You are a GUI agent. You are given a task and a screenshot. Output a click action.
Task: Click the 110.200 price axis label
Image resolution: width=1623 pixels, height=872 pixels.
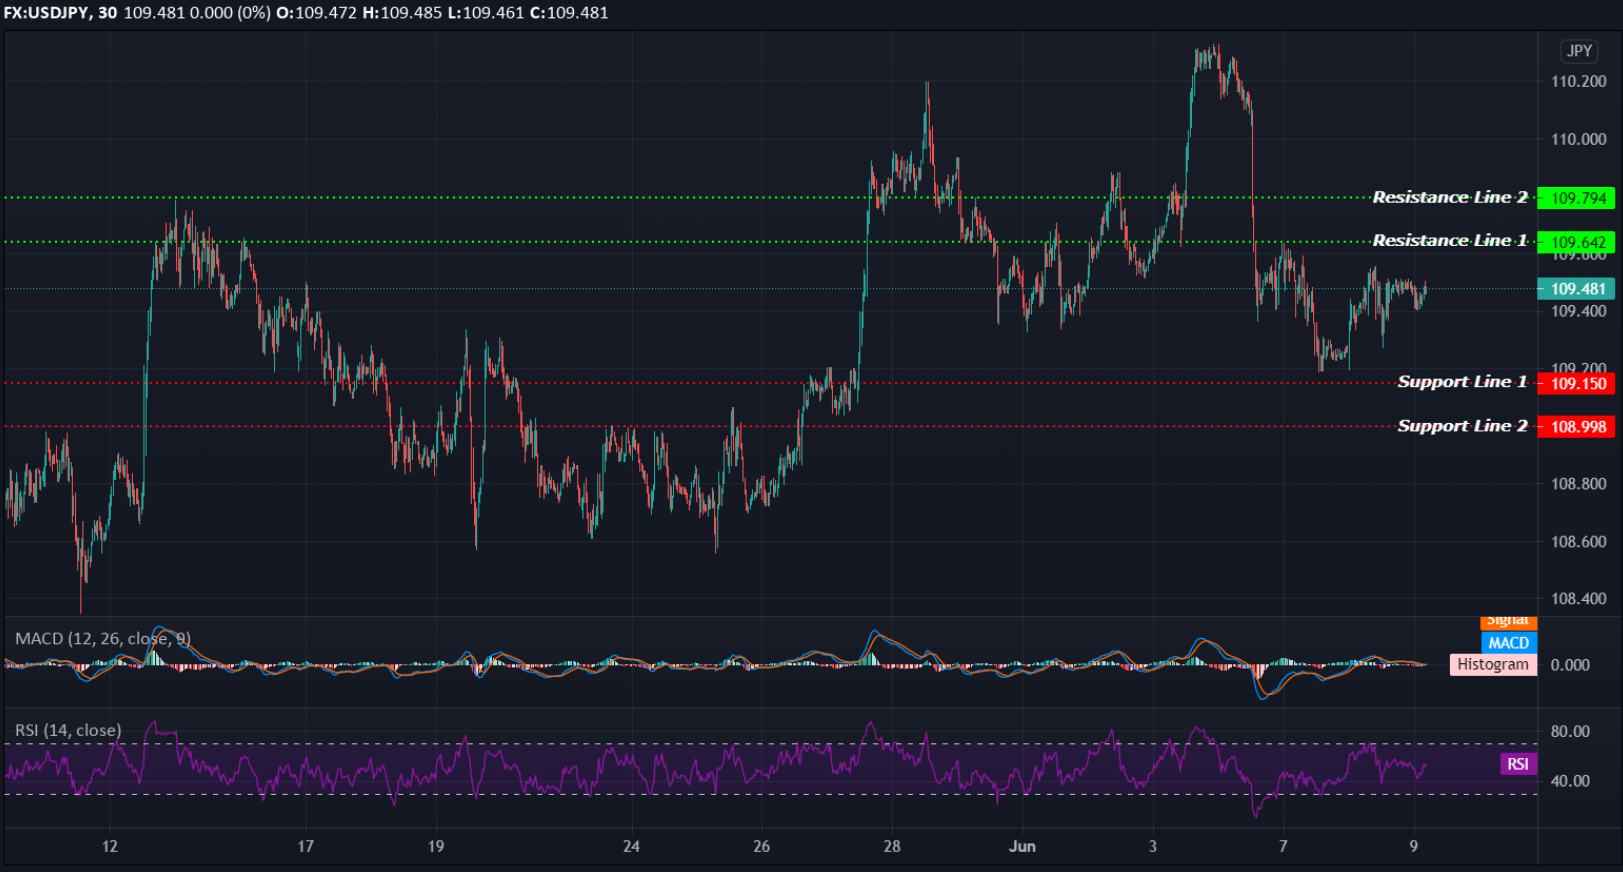coord(1579,82)
